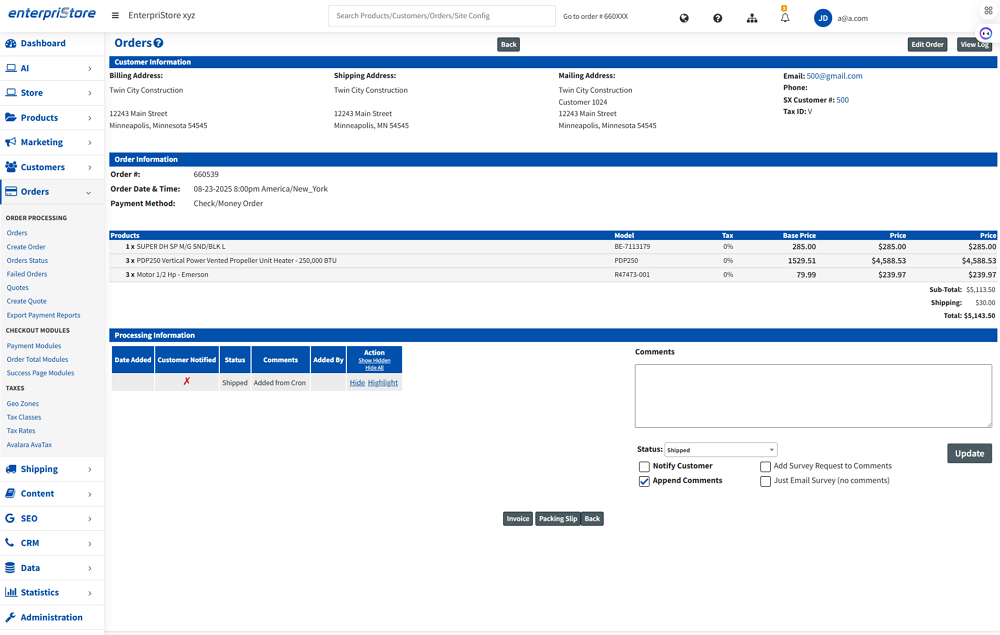Open the notifications bell icon
This screenshot has height=635, width=1000.
[785, 18]
